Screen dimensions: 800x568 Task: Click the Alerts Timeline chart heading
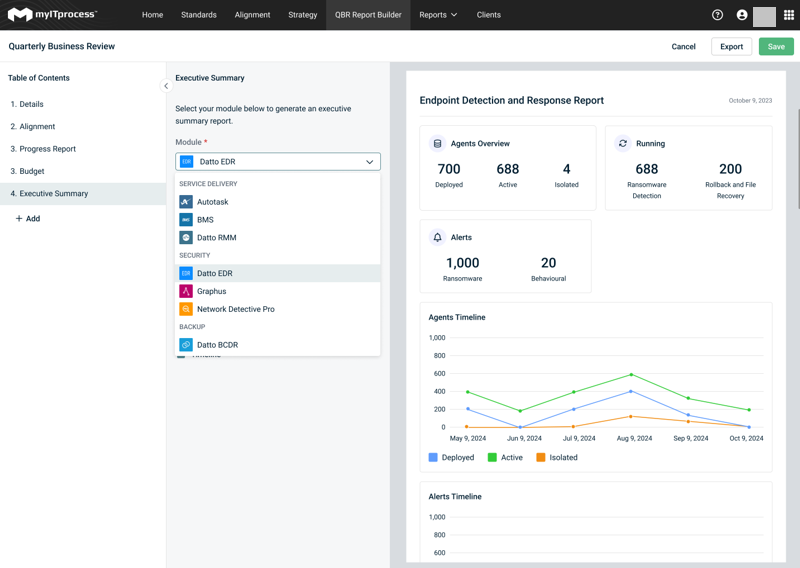(x=455, y=497)
